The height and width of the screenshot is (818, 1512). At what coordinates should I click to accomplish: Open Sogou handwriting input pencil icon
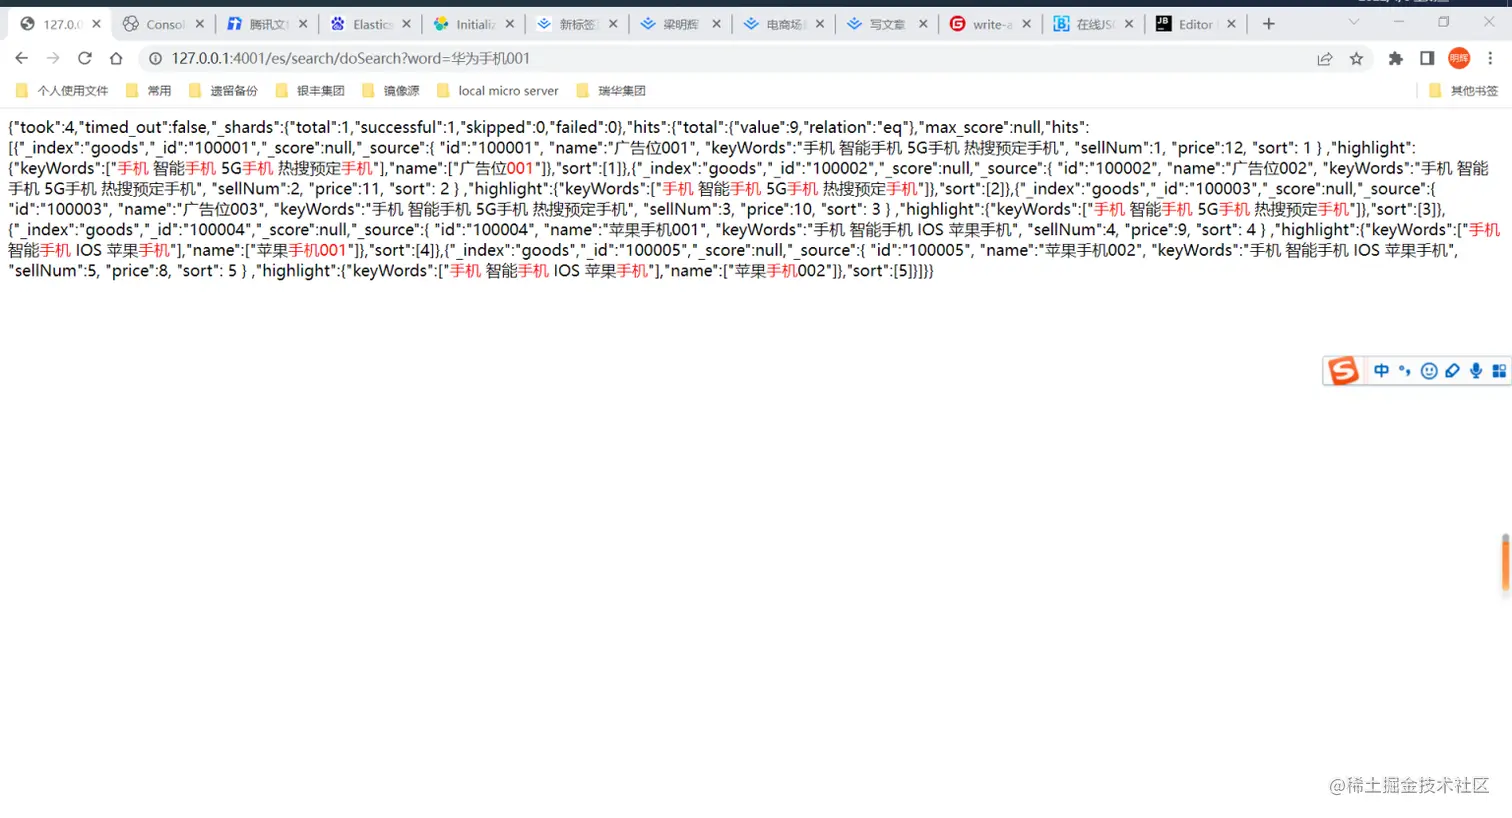click(1452, 370)
